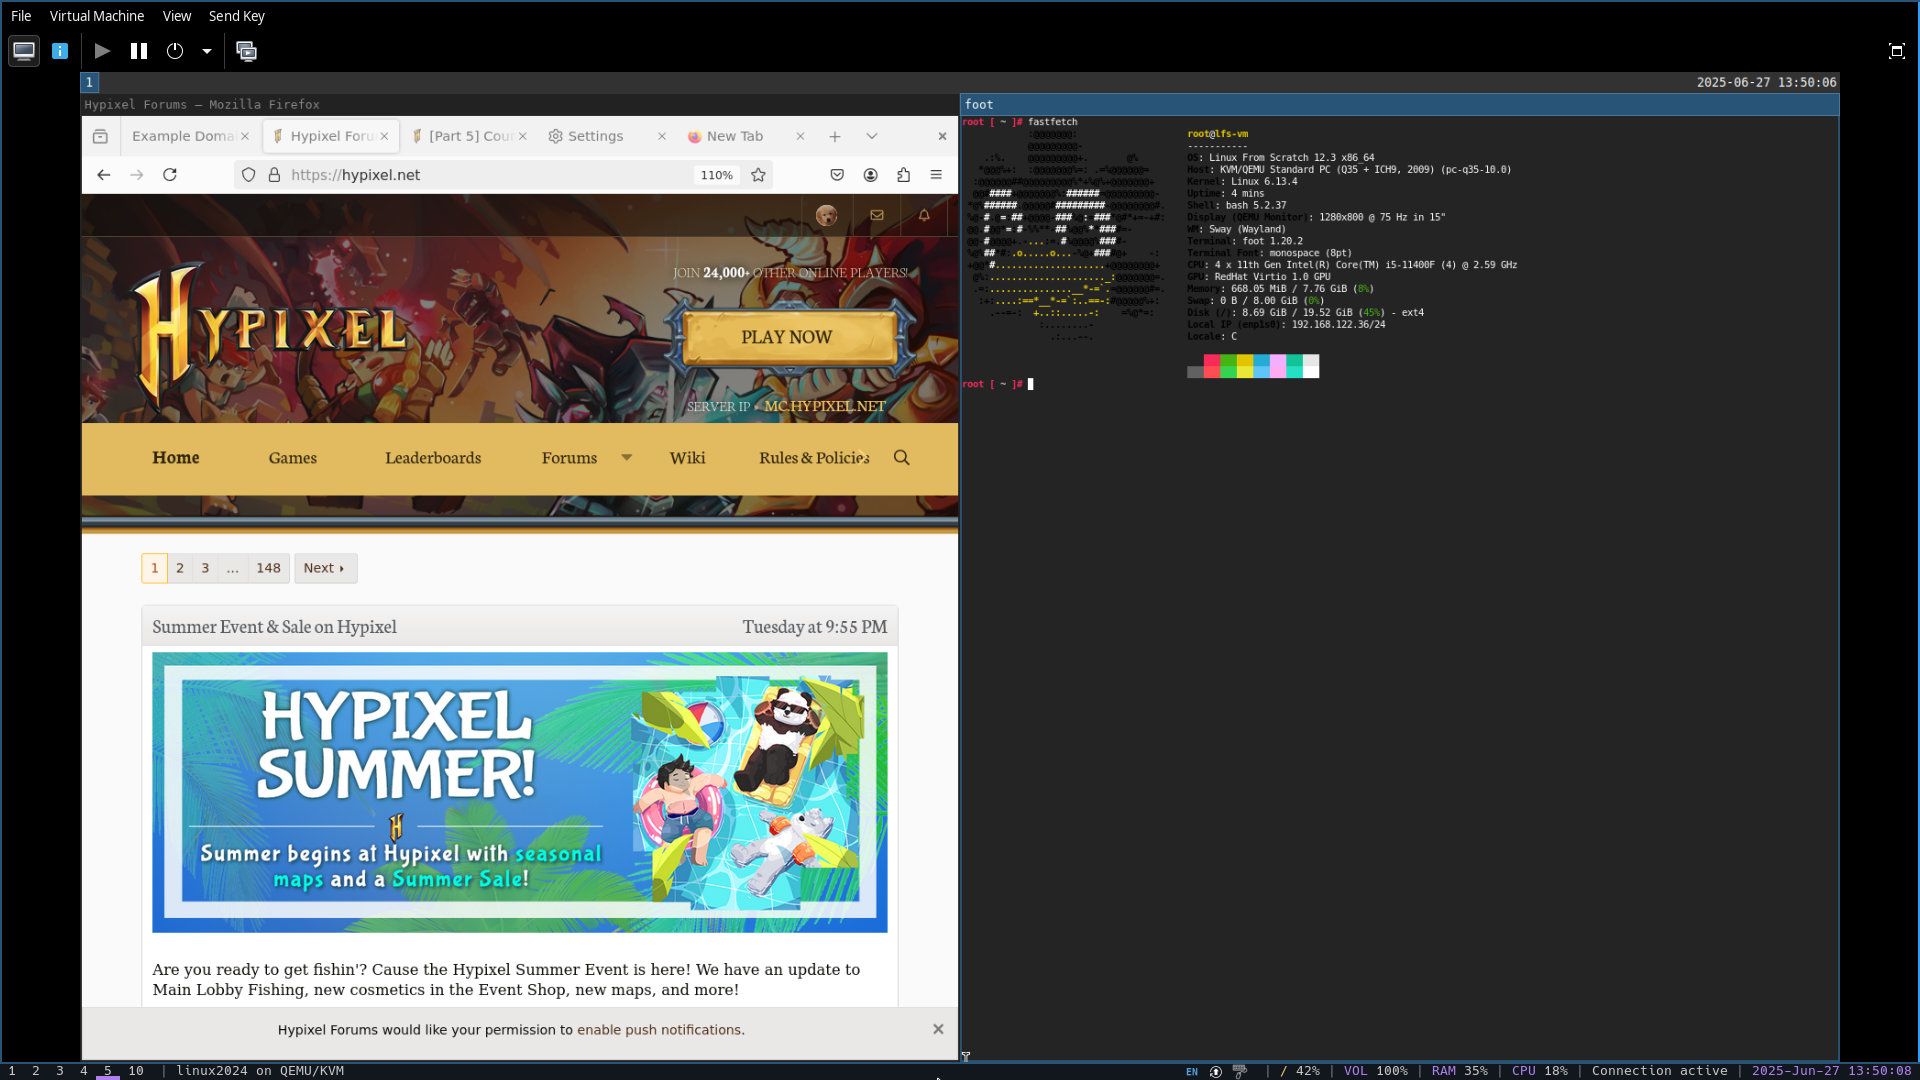Click the Next page button
This screenshot has width=1920, height=1080.
point(325,568)
